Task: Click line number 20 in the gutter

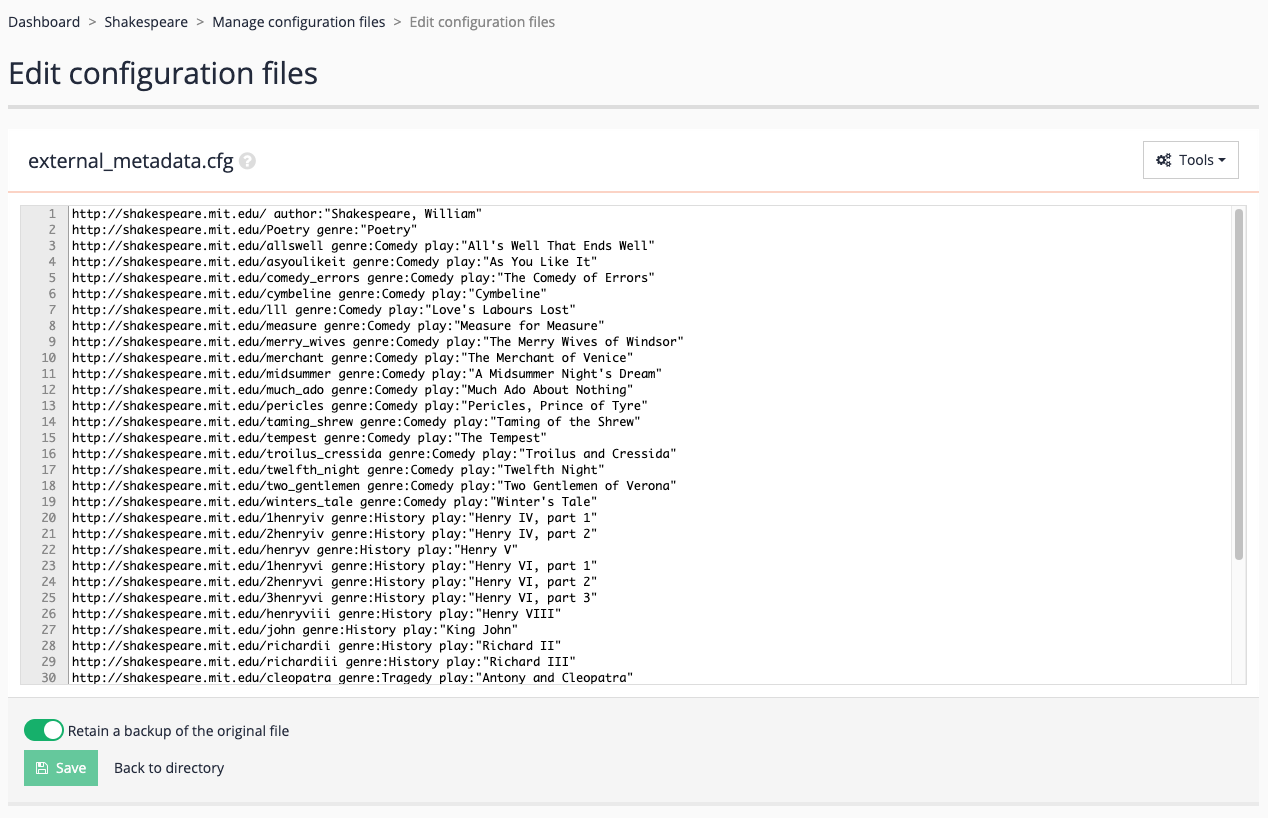Action: [49, 518]
